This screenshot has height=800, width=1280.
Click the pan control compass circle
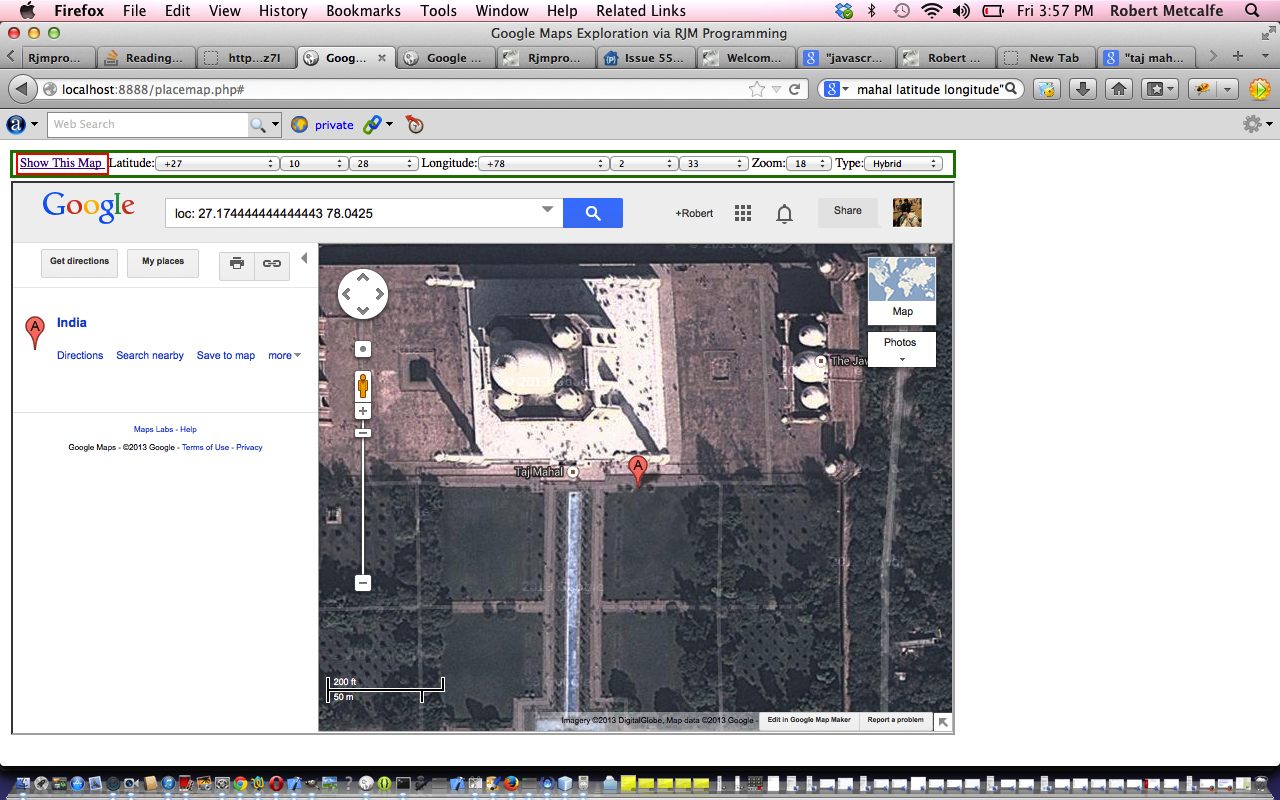point(363,294)
